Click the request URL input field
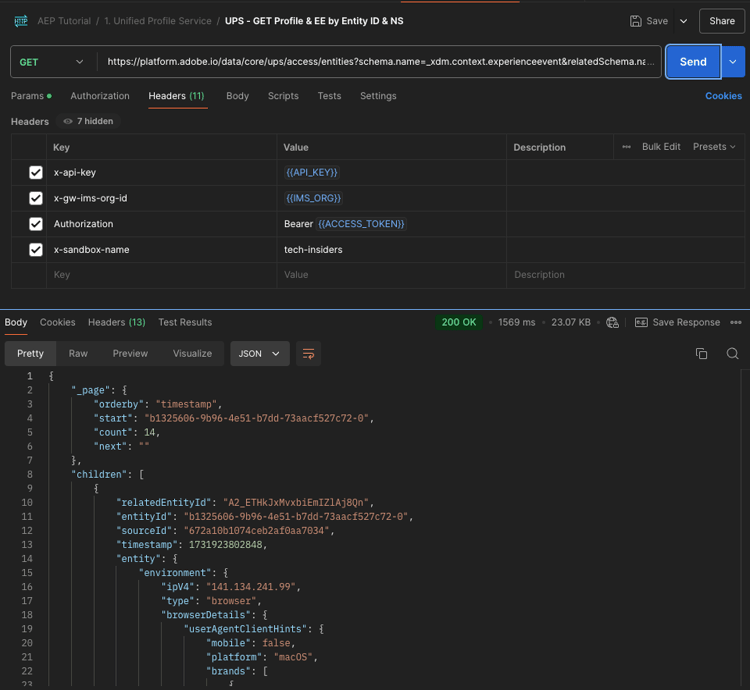The height and width of the screenshot is (690, 750). [x=380, y=62]
